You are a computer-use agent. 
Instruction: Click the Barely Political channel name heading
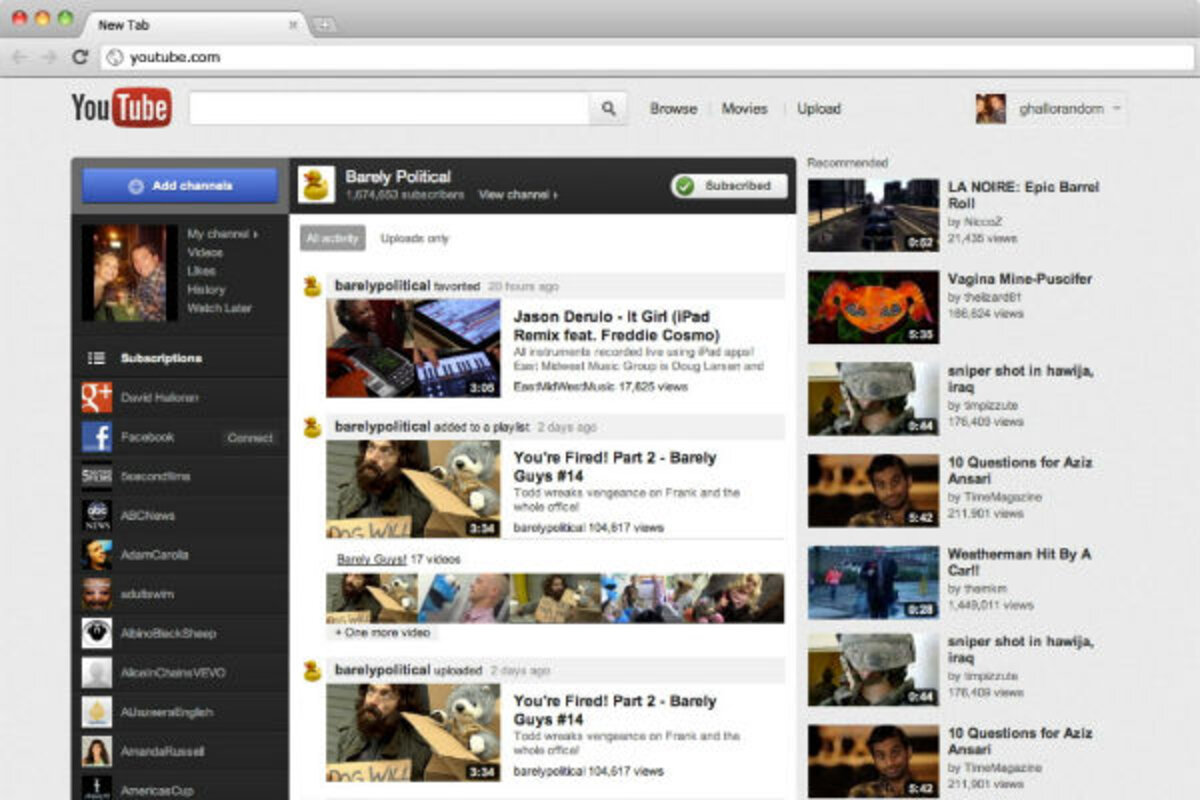pyautogui.click(x=398, y=176)
